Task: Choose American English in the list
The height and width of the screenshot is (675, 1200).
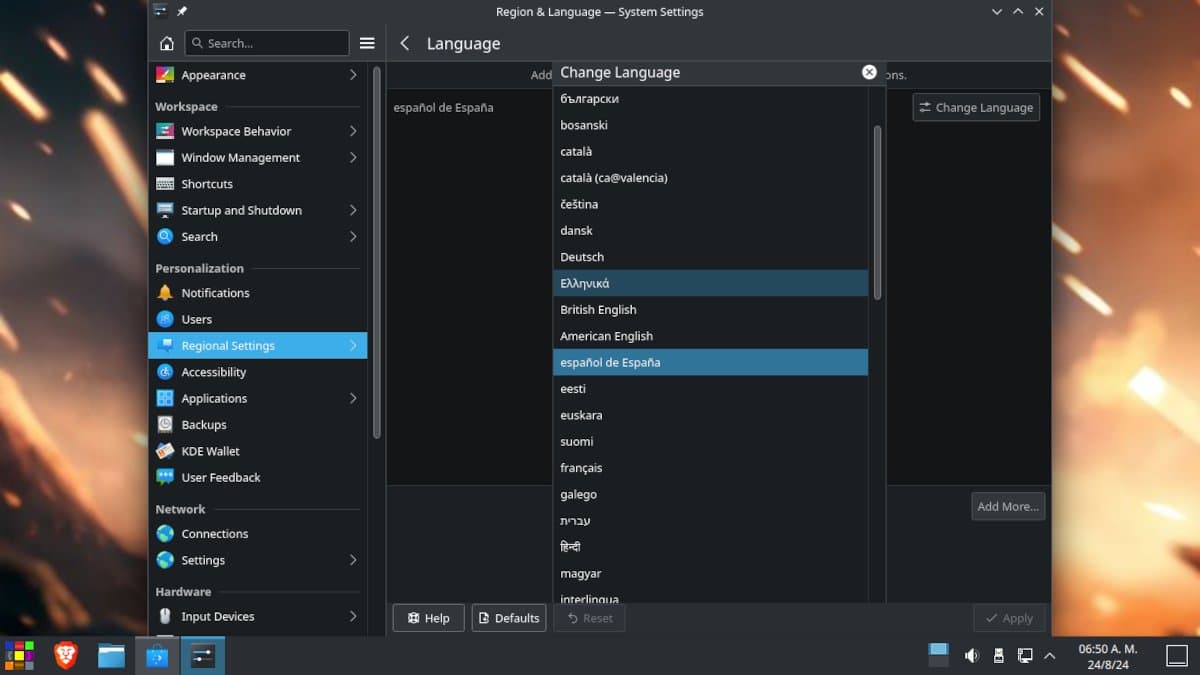Action: (606, 336)
